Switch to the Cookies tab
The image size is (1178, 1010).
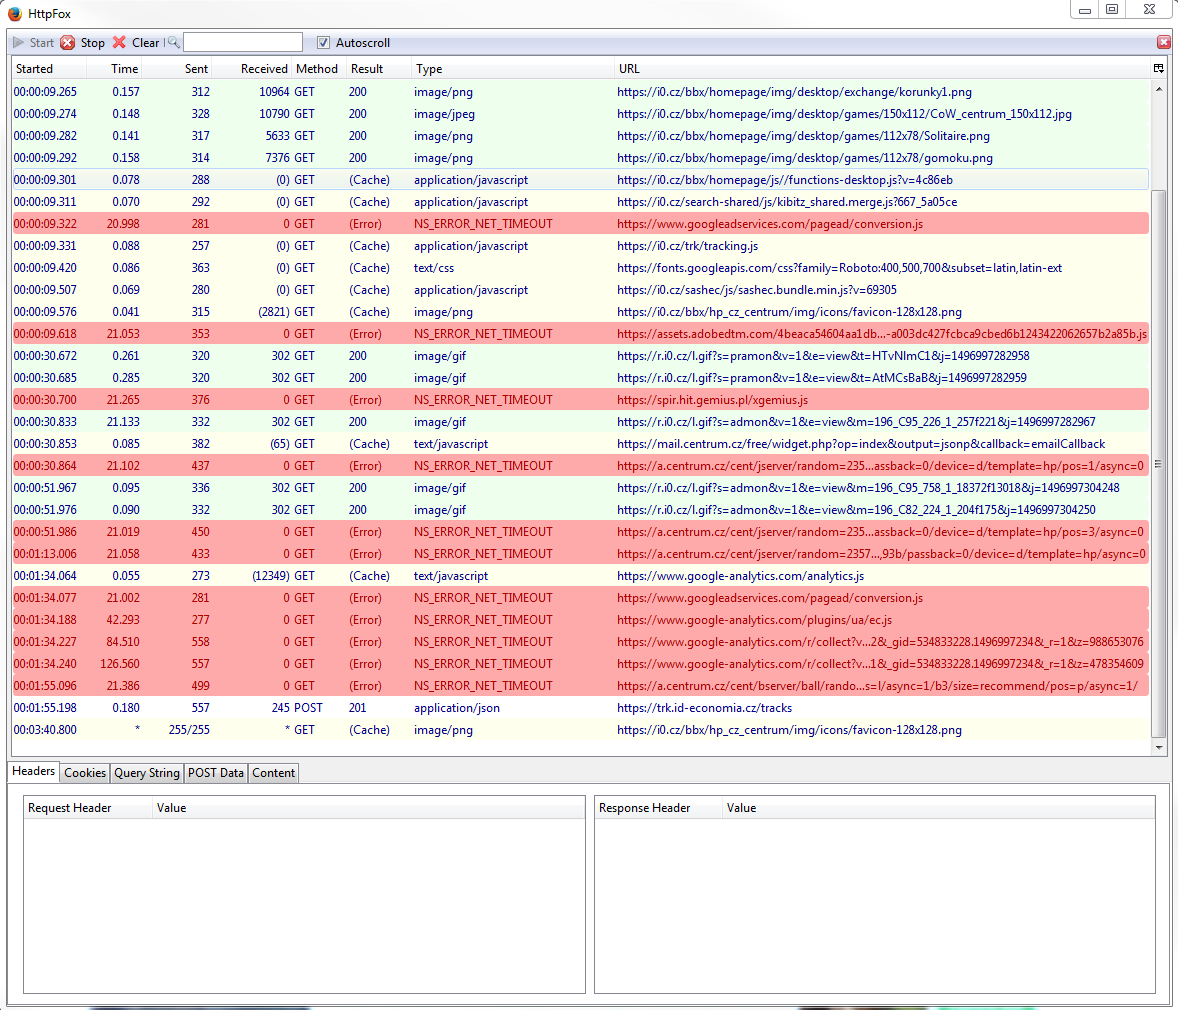[x=85, y=773]
